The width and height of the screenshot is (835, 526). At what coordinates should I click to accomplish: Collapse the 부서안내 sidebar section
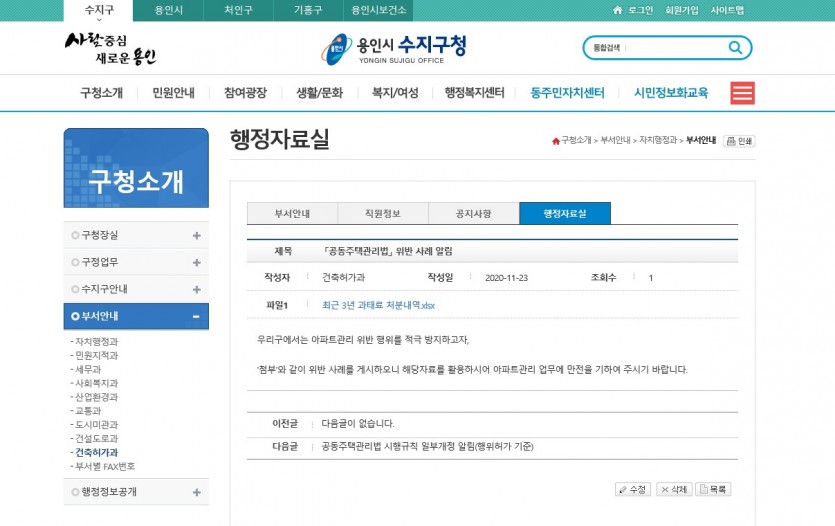pos(196,316)
